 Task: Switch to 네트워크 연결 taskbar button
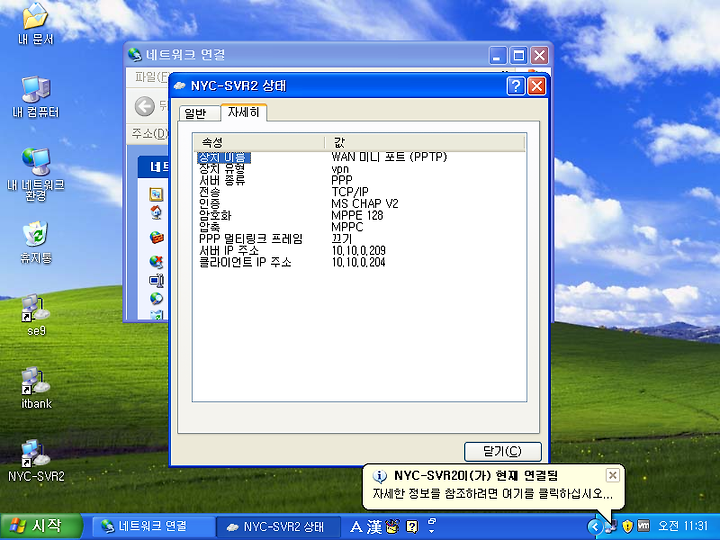click(153, 526)
